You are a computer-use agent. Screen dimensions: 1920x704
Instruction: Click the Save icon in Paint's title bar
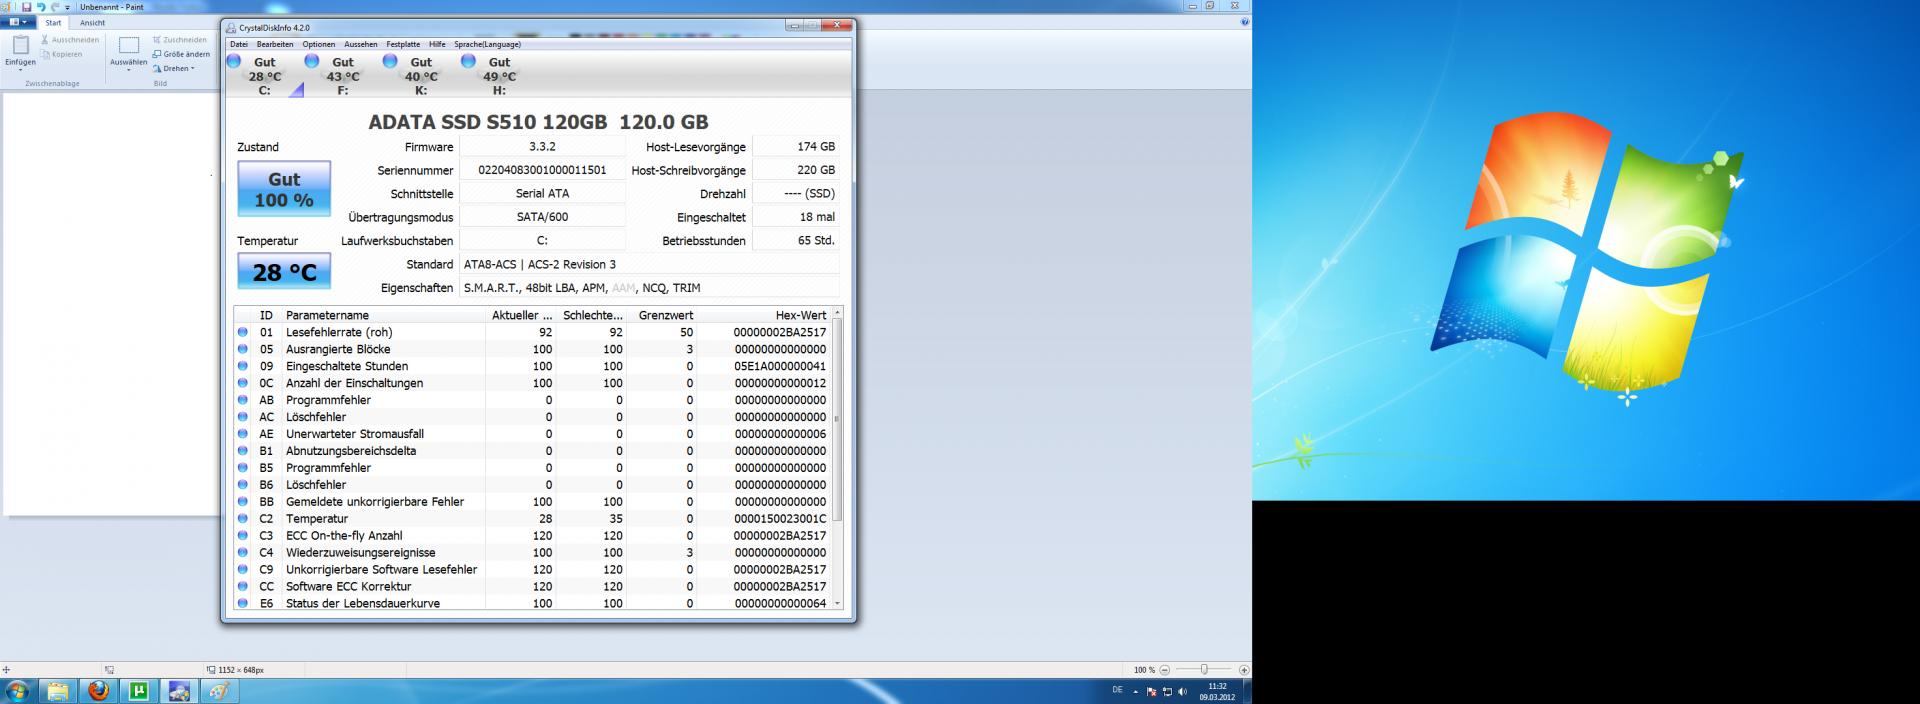(27, 6)
